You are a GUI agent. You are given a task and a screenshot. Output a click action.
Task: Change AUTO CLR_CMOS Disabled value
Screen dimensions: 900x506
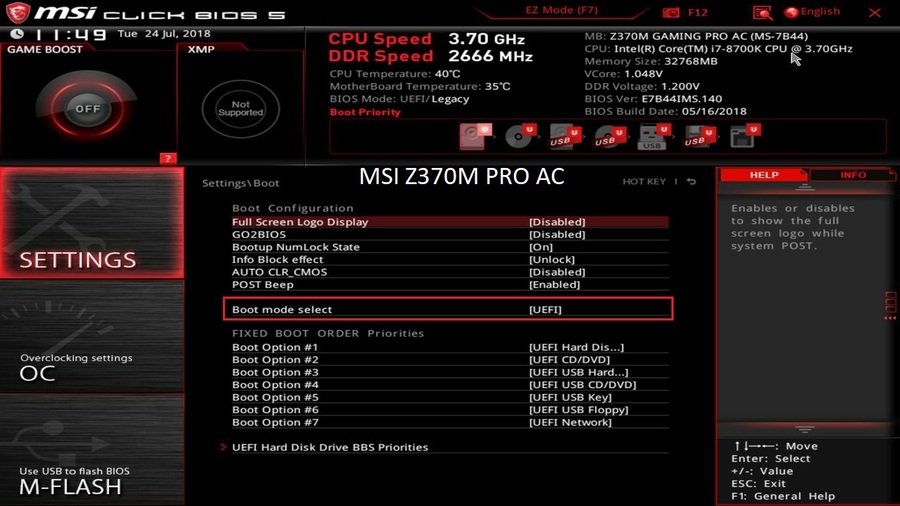coord(557,273)
